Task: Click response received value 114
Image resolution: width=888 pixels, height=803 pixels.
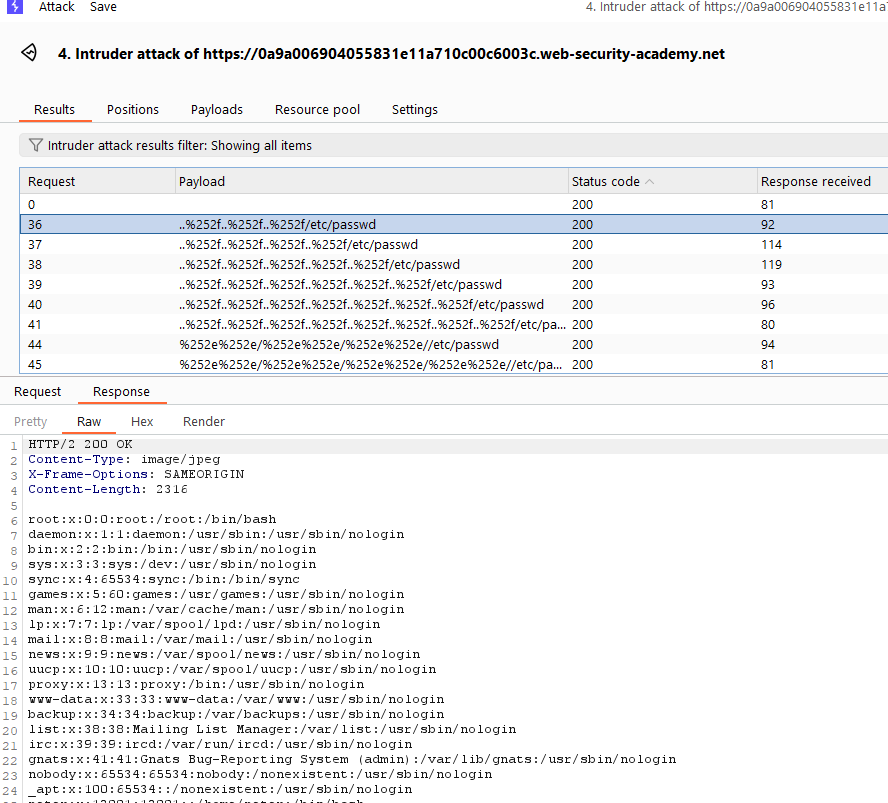Action: tap(771, 245)
